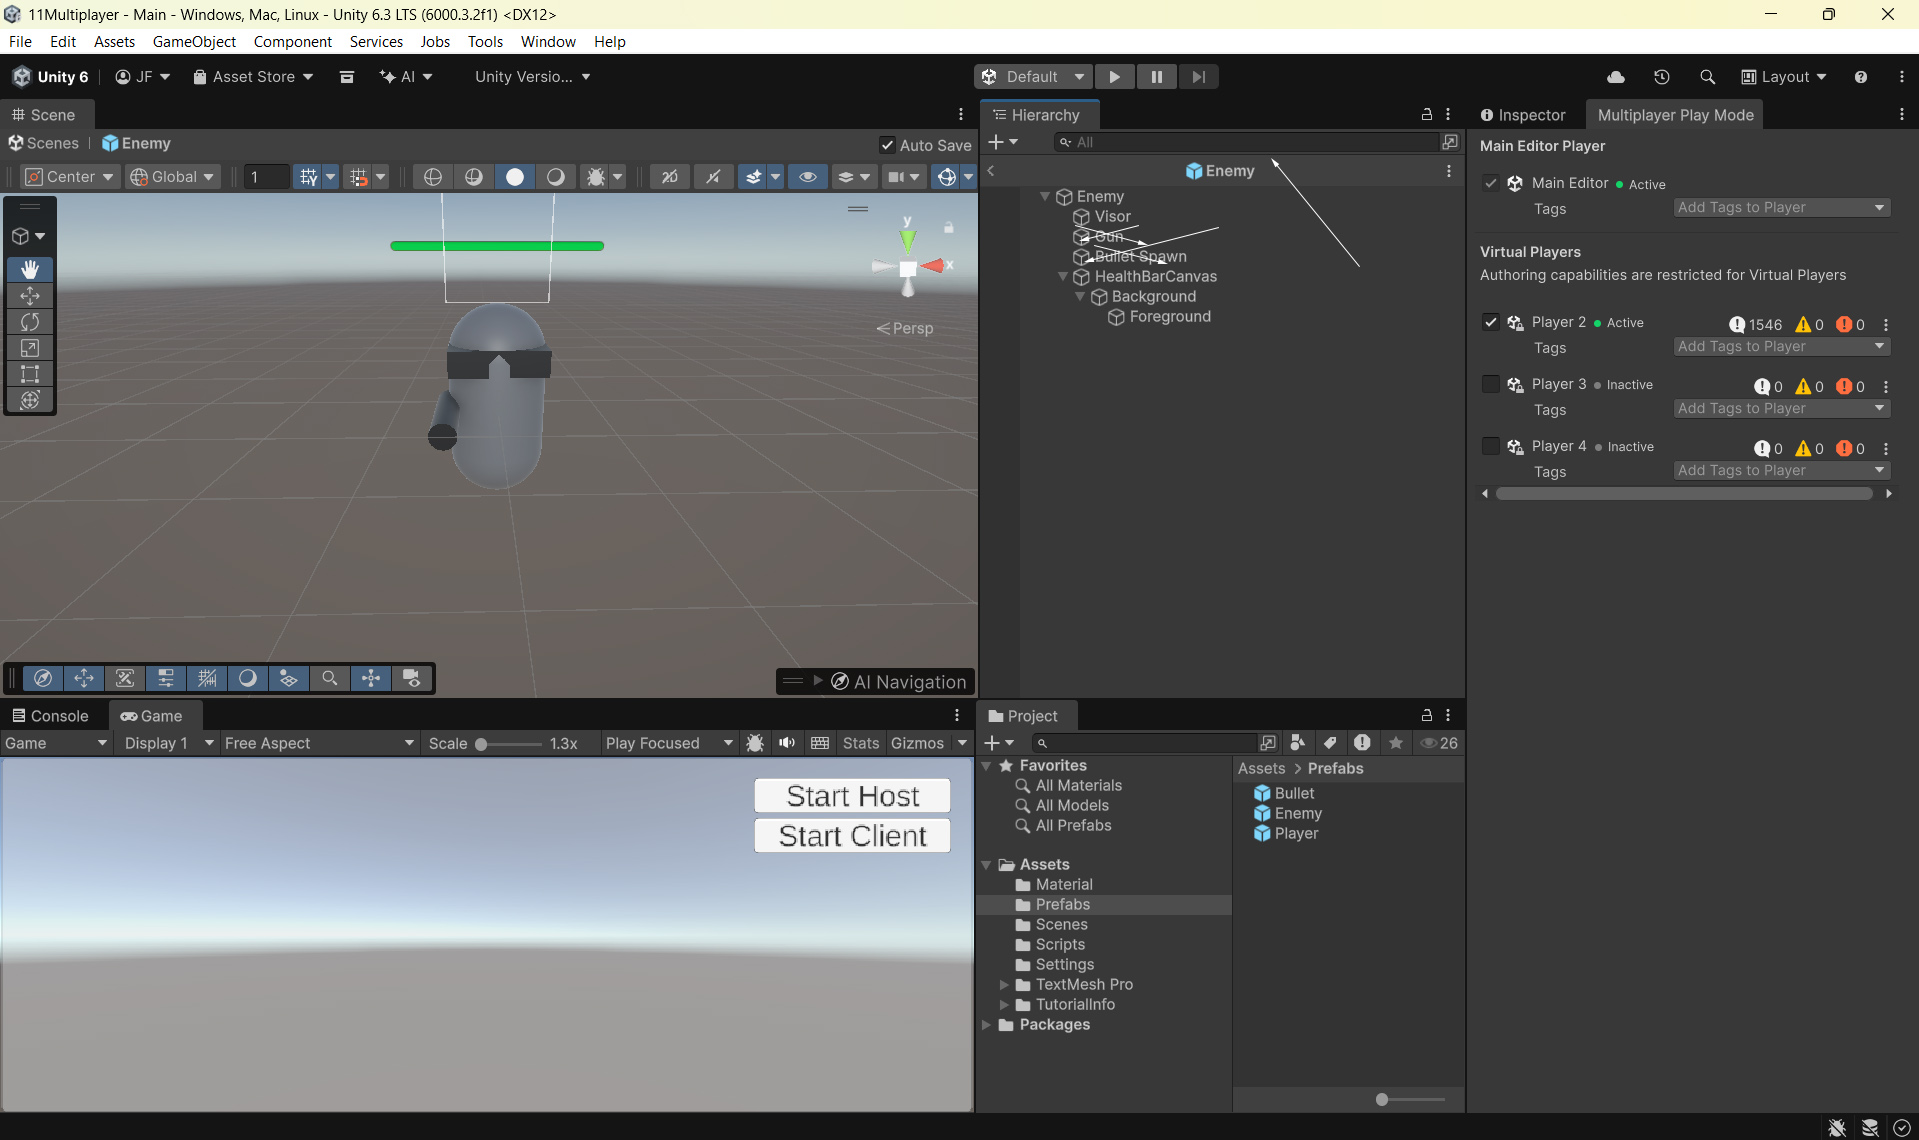
Task: Click the Start Client button
Action: coord(852,836)
